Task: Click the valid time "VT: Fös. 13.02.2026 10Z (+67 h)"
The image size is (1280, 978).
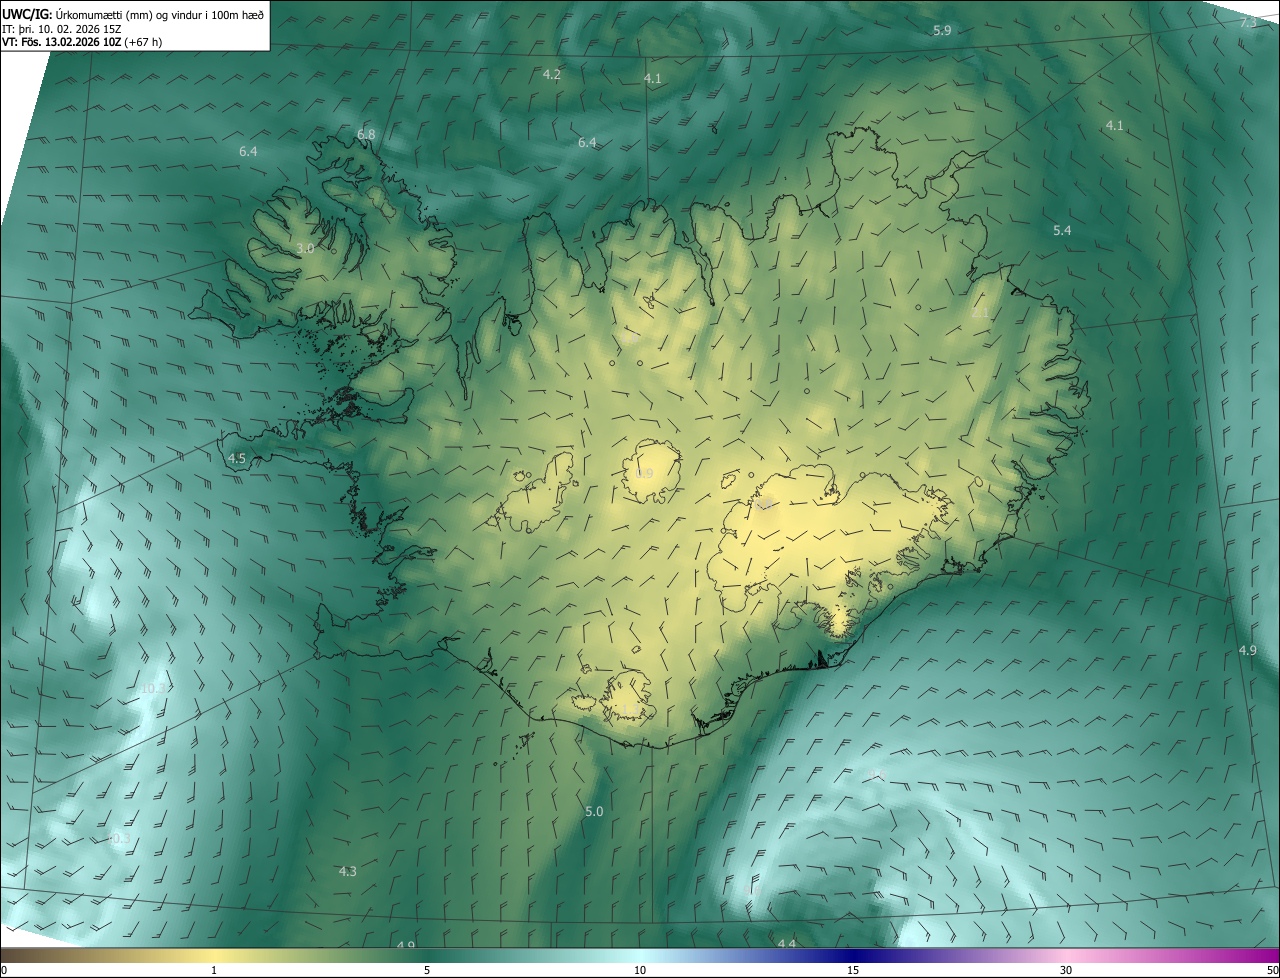Action: (82, 41)
